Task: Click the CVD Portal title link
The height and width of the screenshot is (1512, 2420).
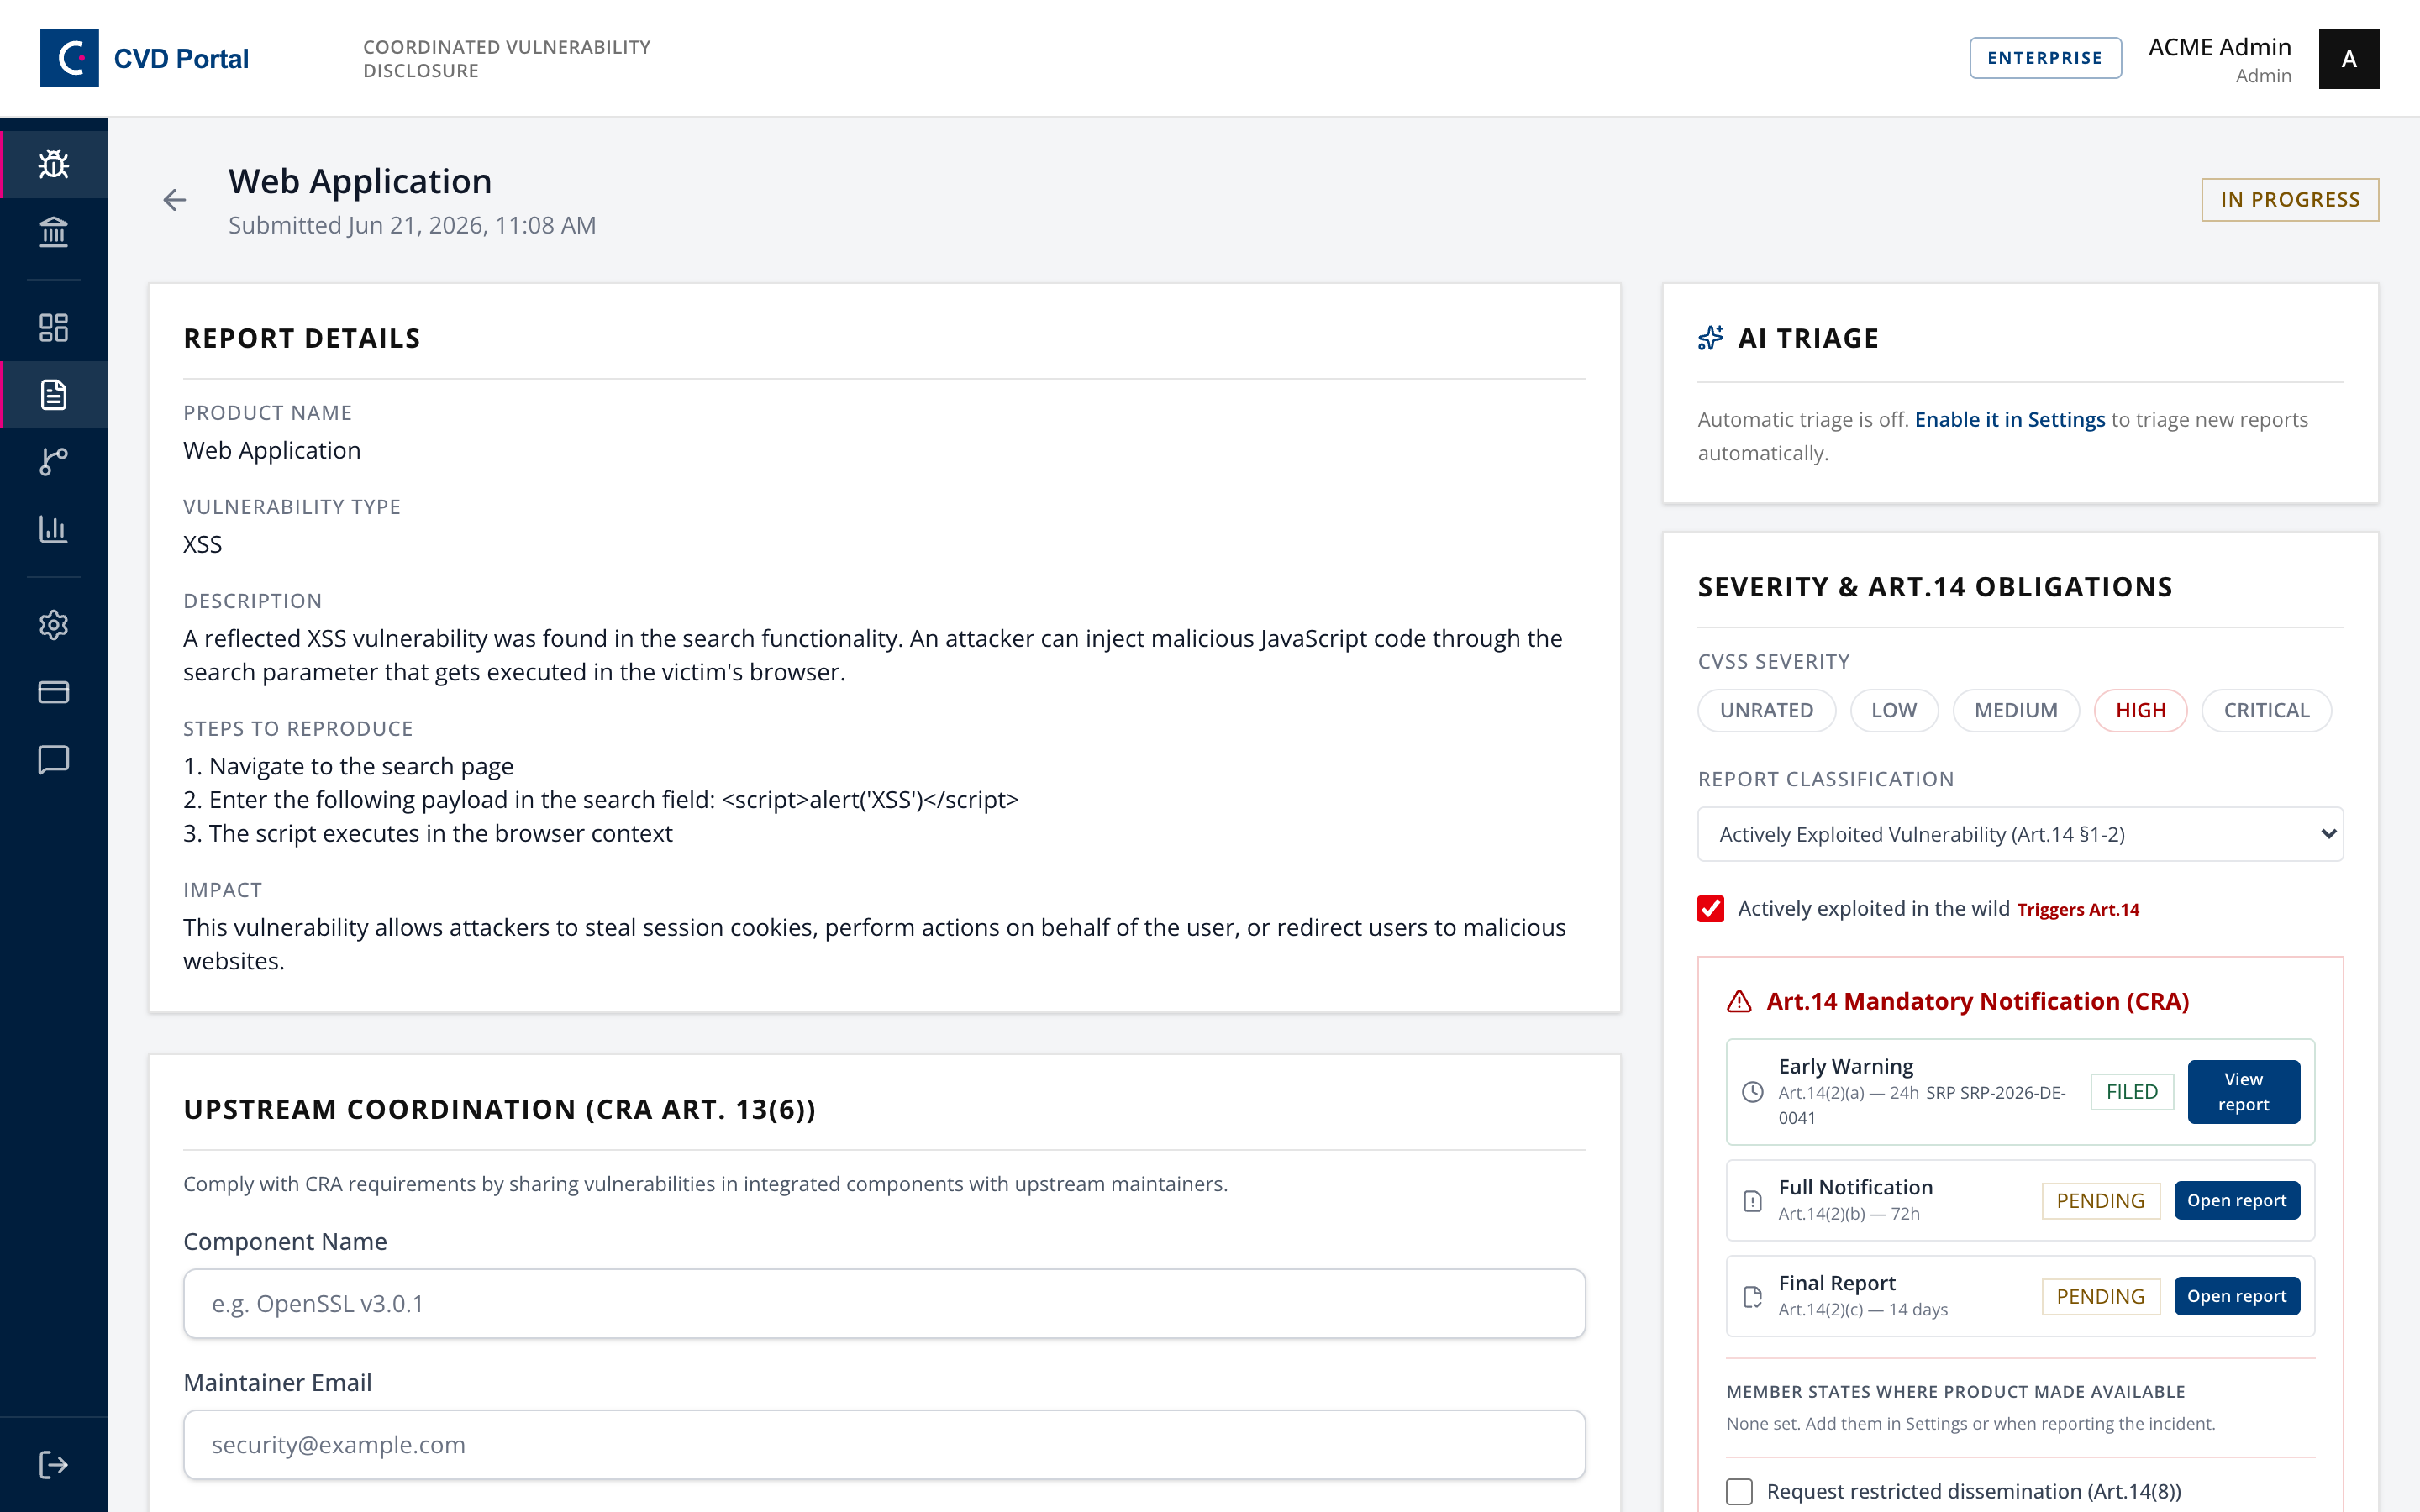Action: click(x=181, y=59)
